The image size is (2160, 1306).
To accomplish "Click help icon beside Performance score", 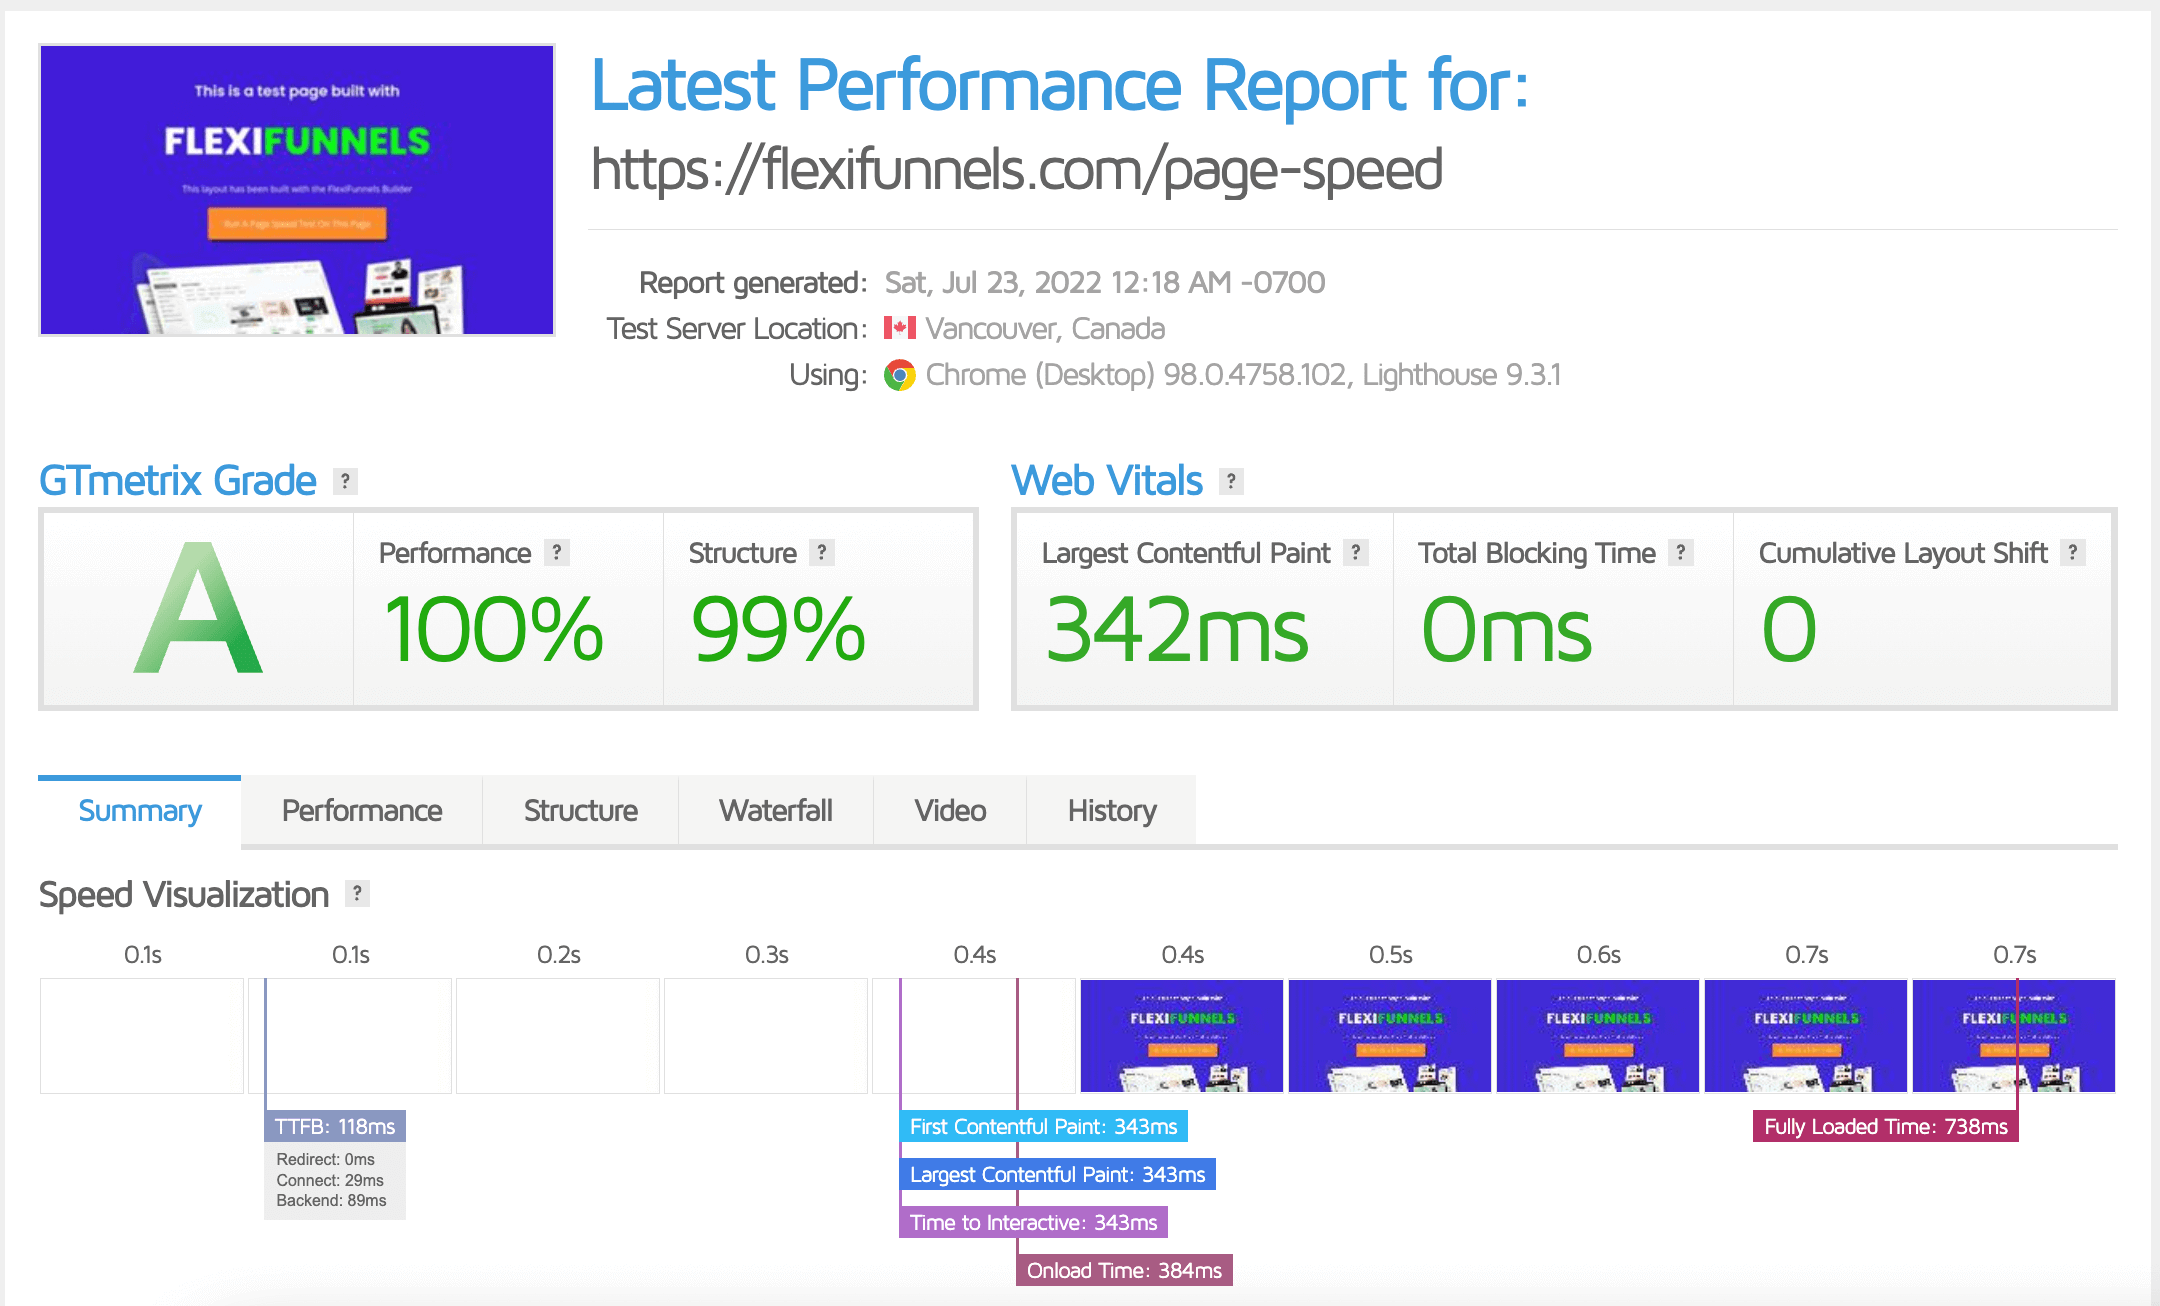I will 557,552.
